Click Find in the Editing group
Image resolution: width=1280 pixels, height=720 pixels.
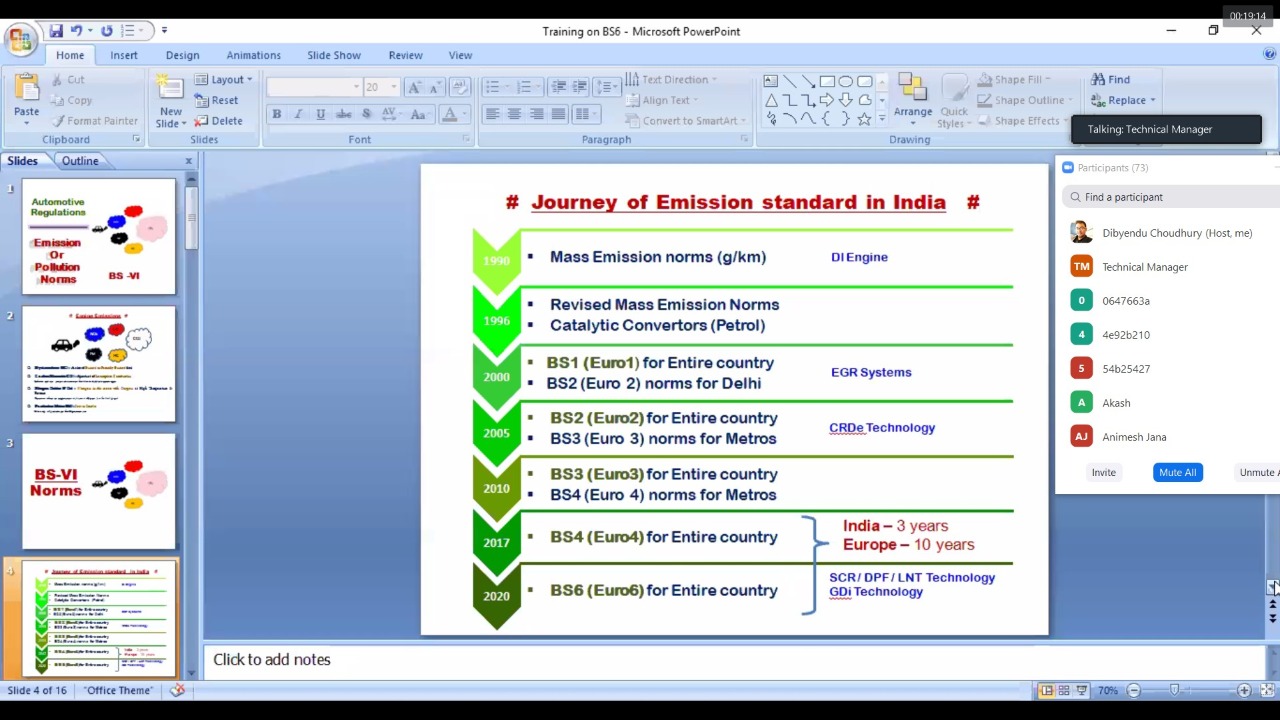(1110, 79)
